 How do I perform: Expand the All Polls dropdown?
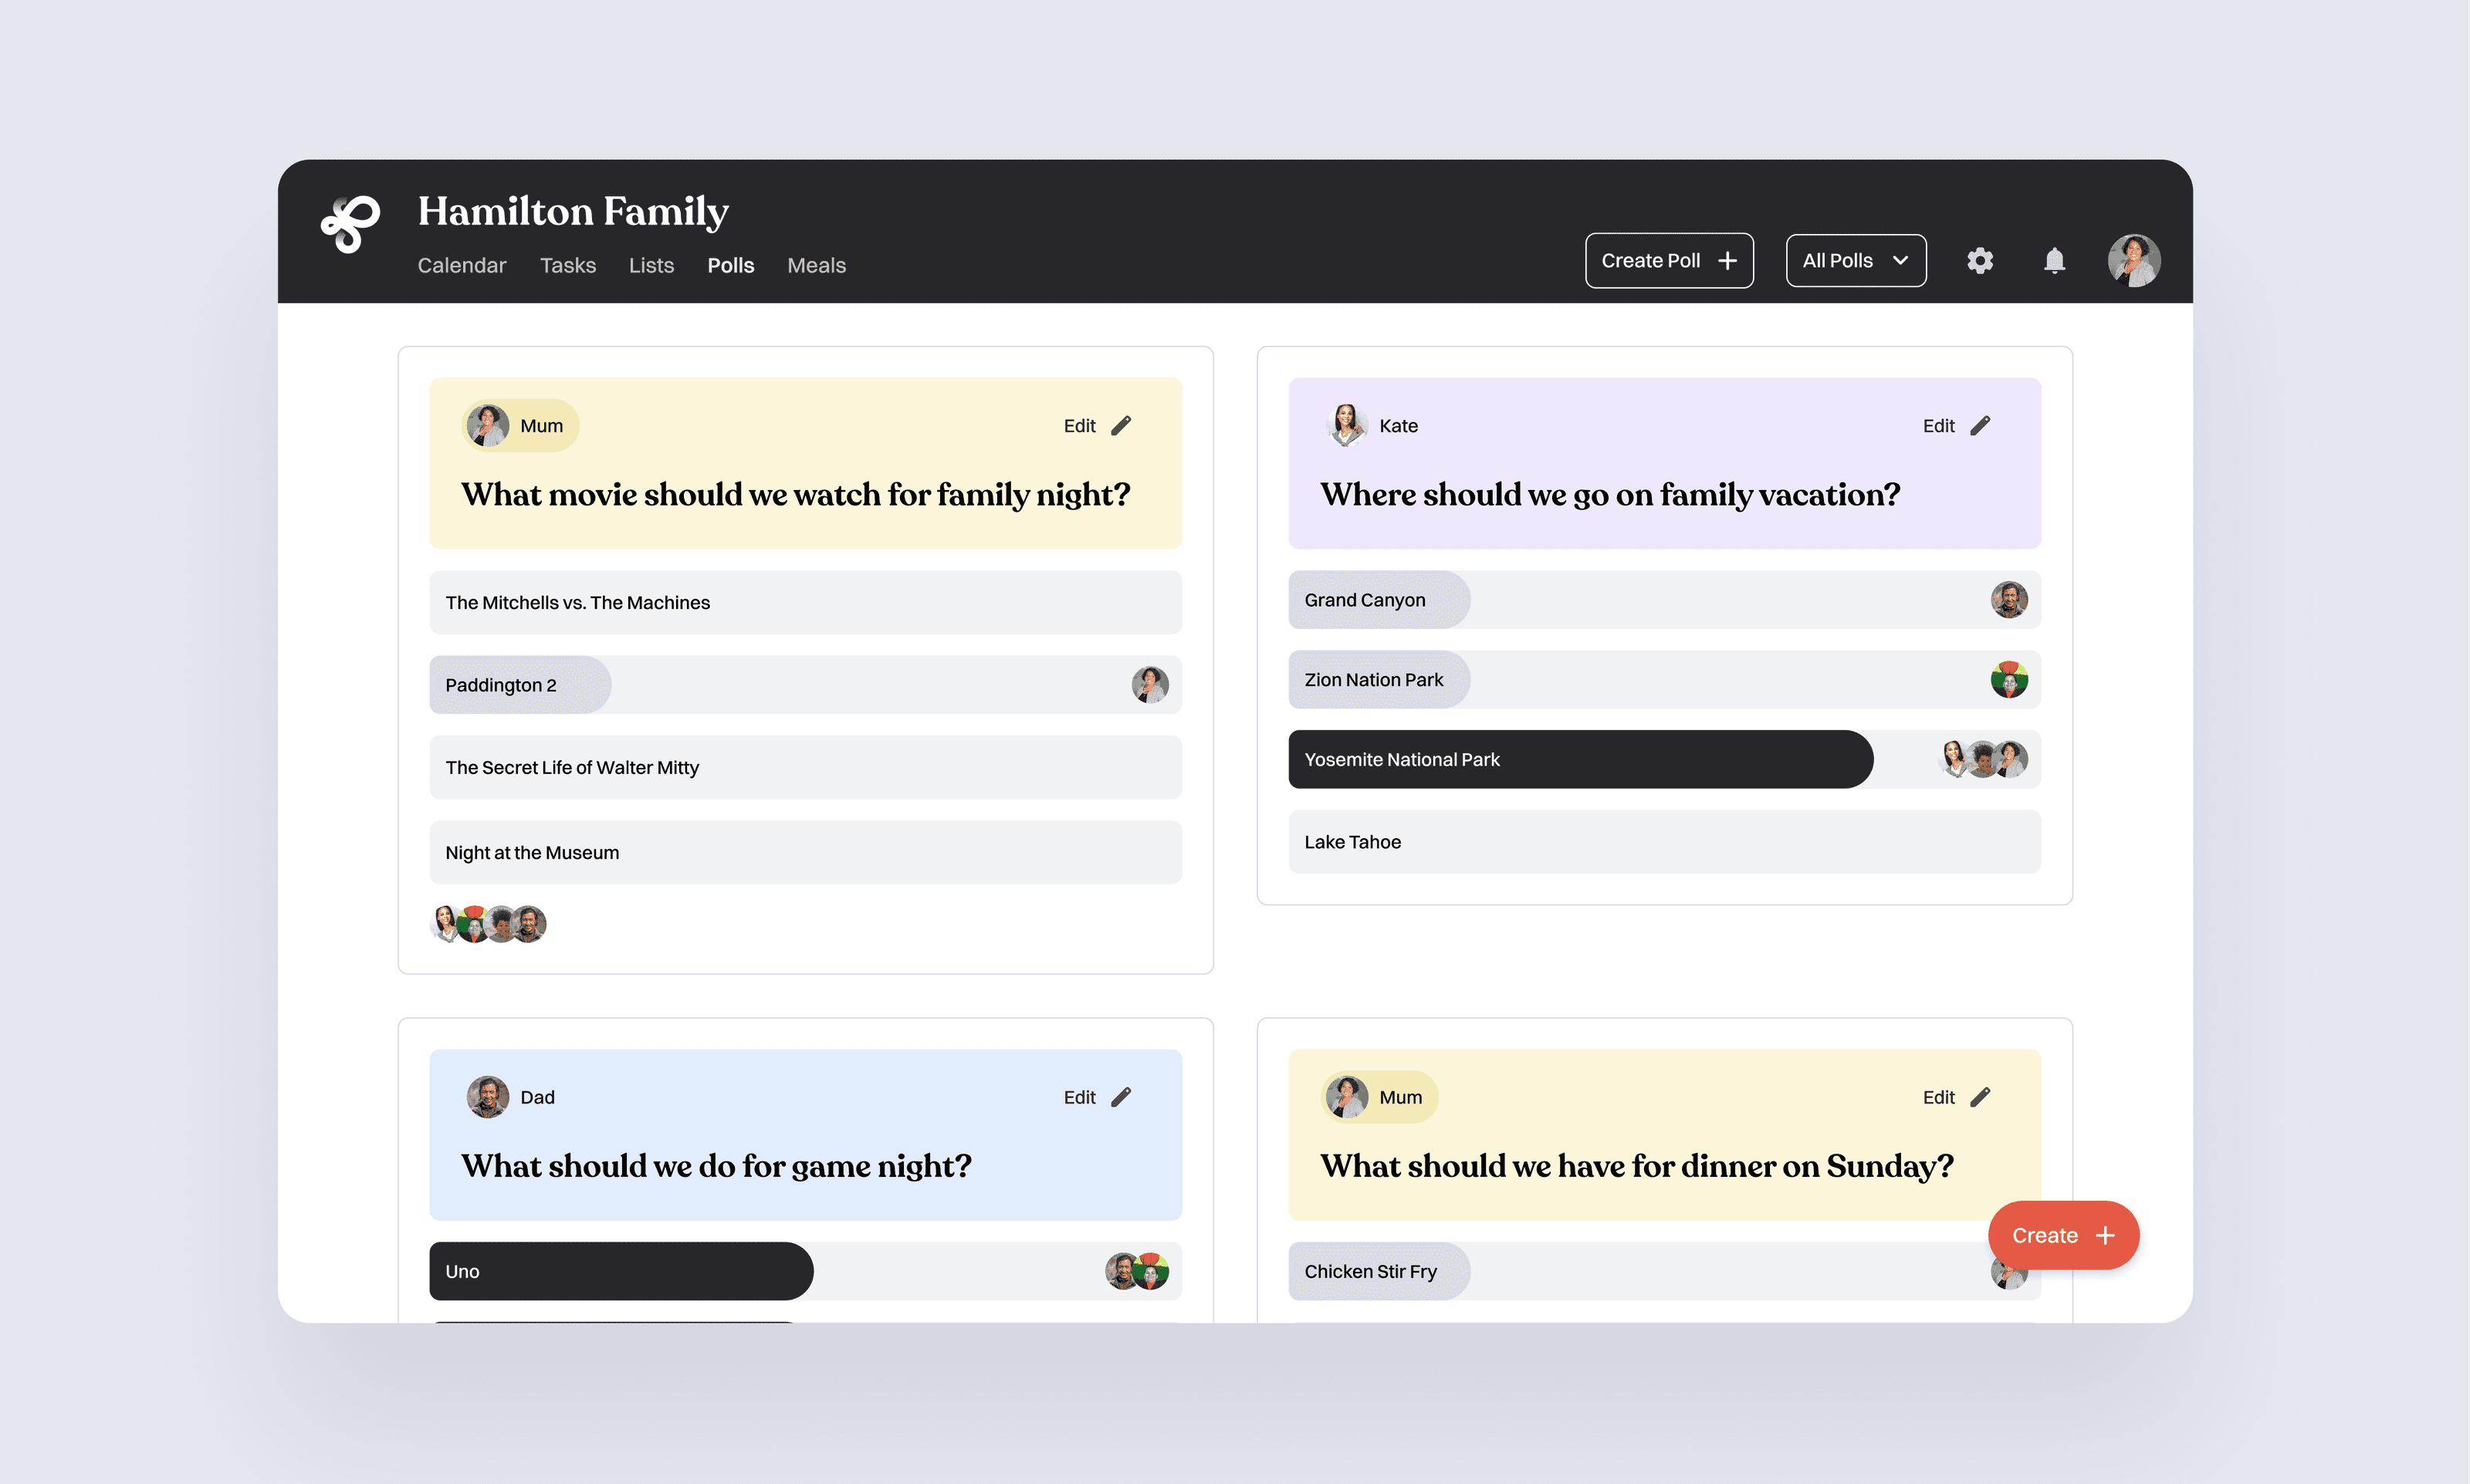[x=1855, y=261]
